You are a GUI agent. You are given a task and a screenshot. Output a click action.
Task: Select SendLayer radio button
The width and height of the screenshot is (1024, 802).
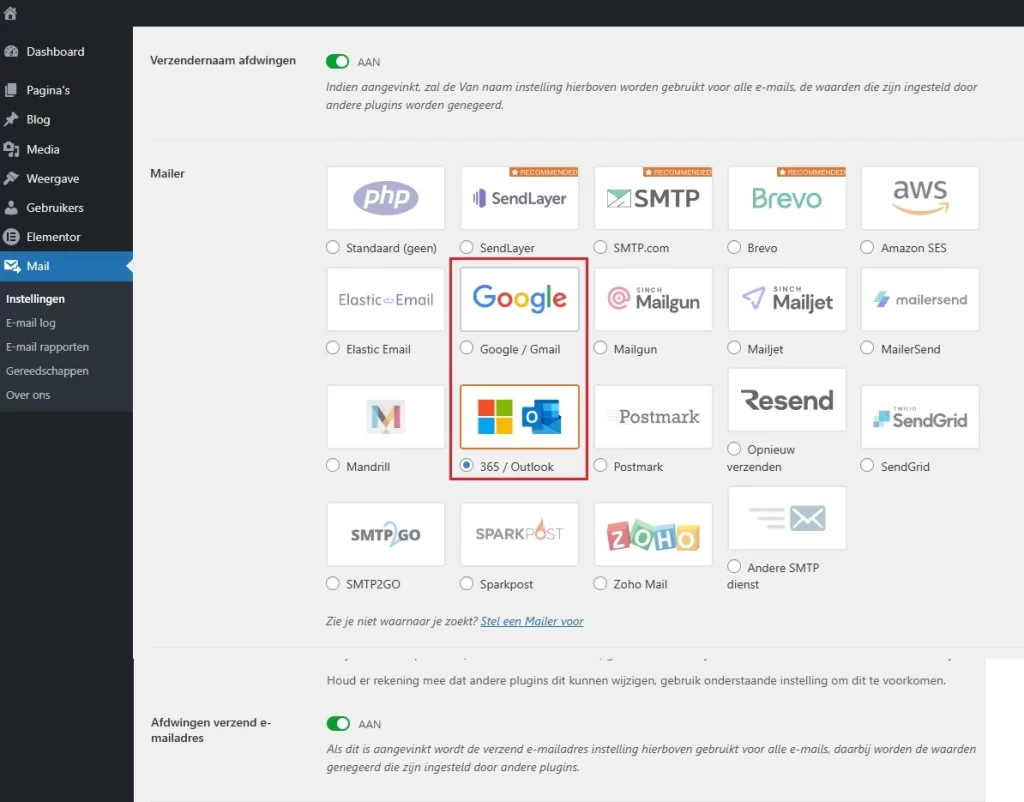tap(466, 248)
